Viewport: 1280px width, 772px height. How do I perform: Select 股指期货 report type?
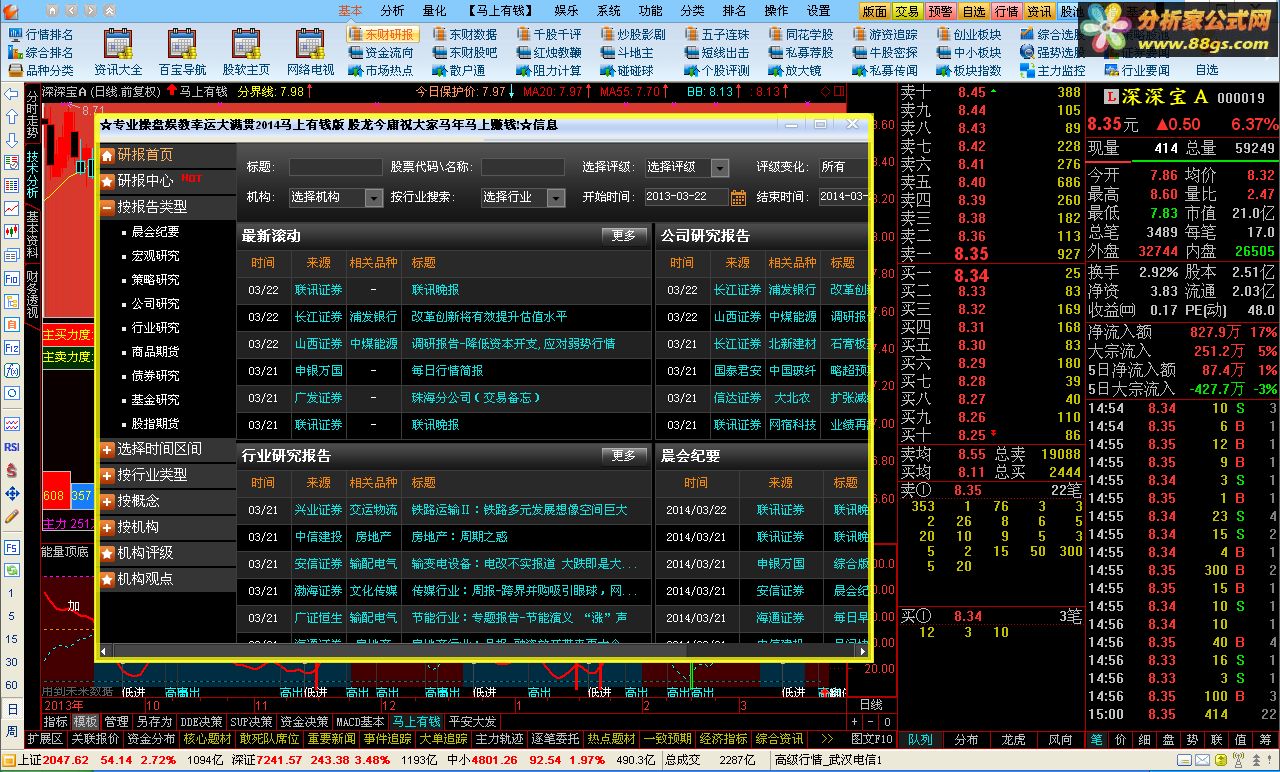tap(156, 424)
